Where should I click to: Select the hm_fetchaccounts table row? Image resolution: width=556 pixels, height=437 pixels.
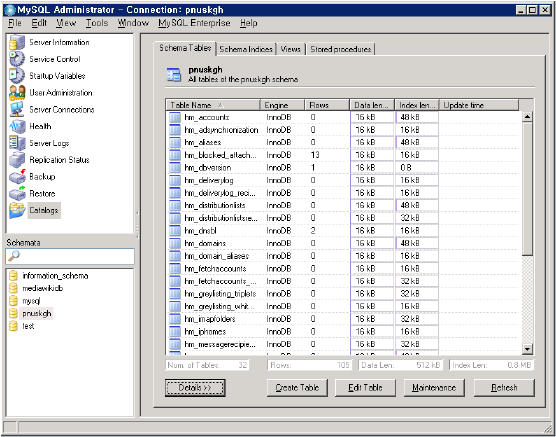(343, 269)
